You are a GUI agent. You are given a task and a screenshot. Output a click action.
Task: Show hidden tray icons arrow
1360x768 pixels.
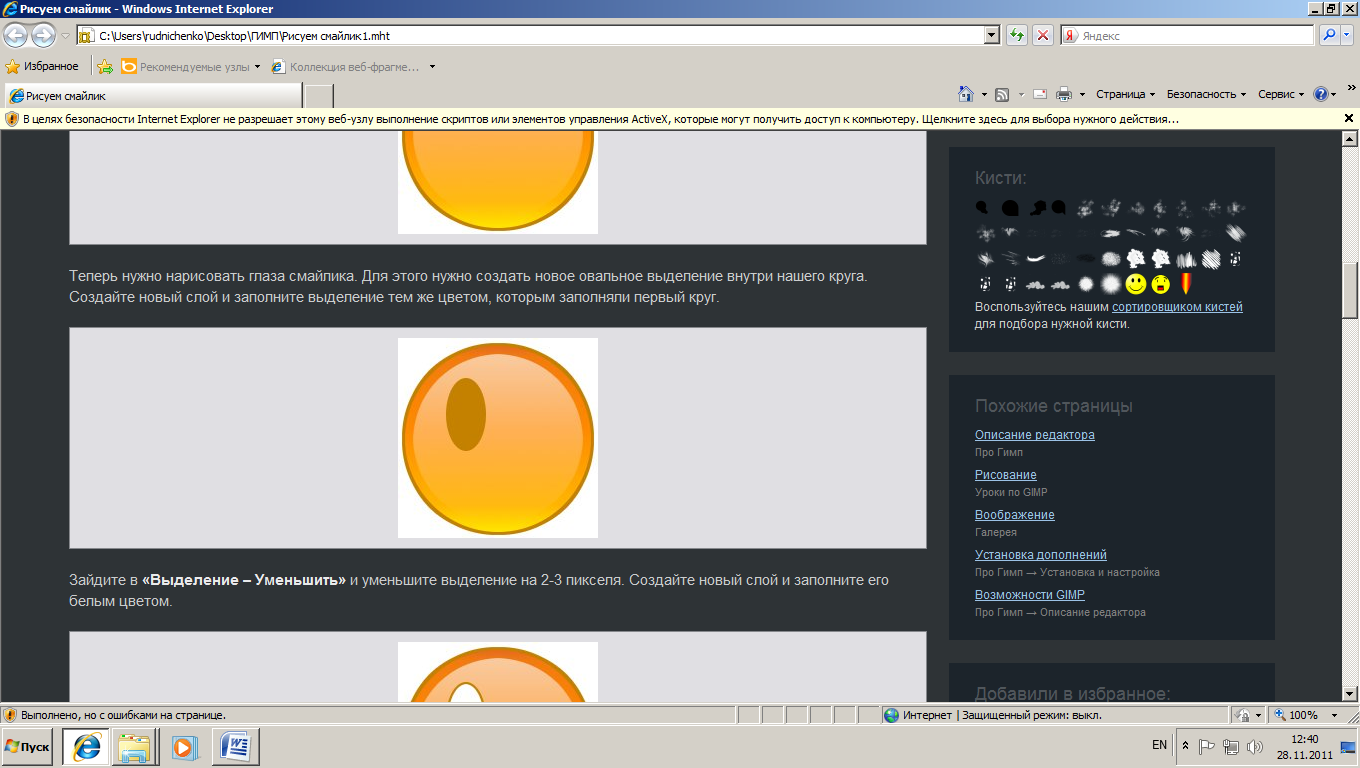click(x=1185, y=747)
